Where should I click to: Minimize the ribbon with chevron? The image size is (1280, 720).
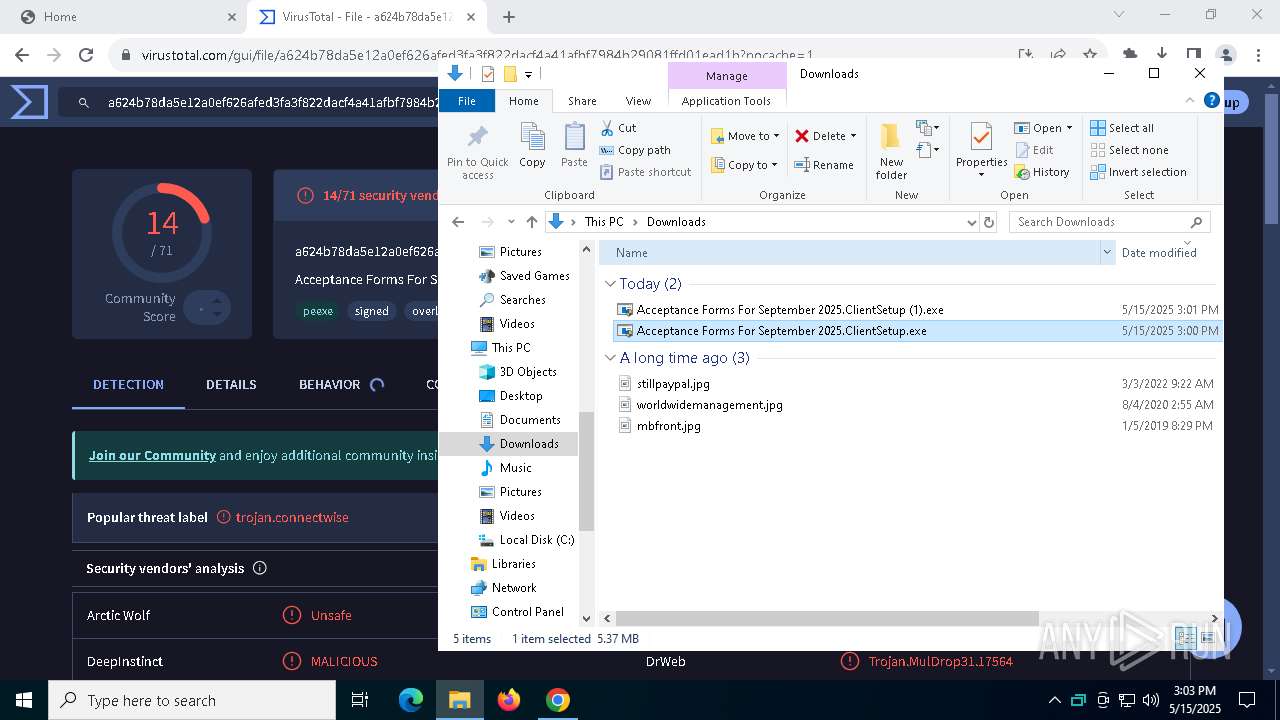pyautogui.click(x=1190, y=101)
